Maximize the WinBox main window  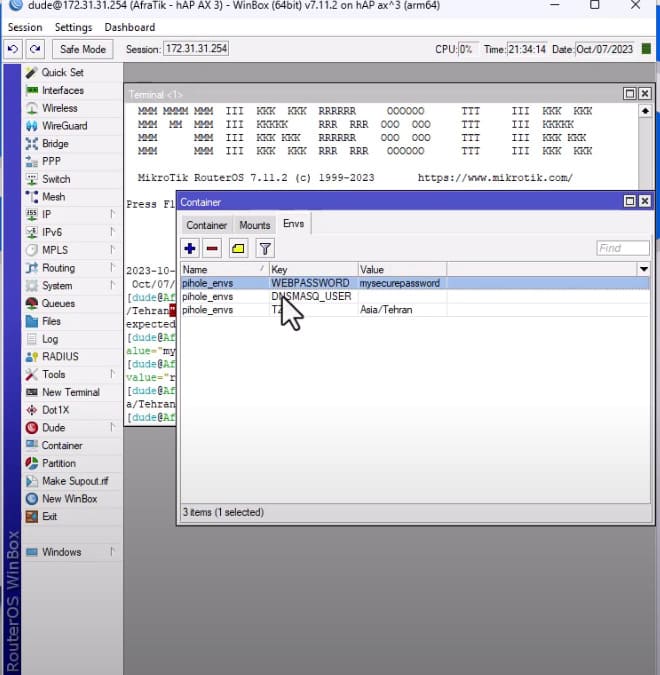coord(595,5)
